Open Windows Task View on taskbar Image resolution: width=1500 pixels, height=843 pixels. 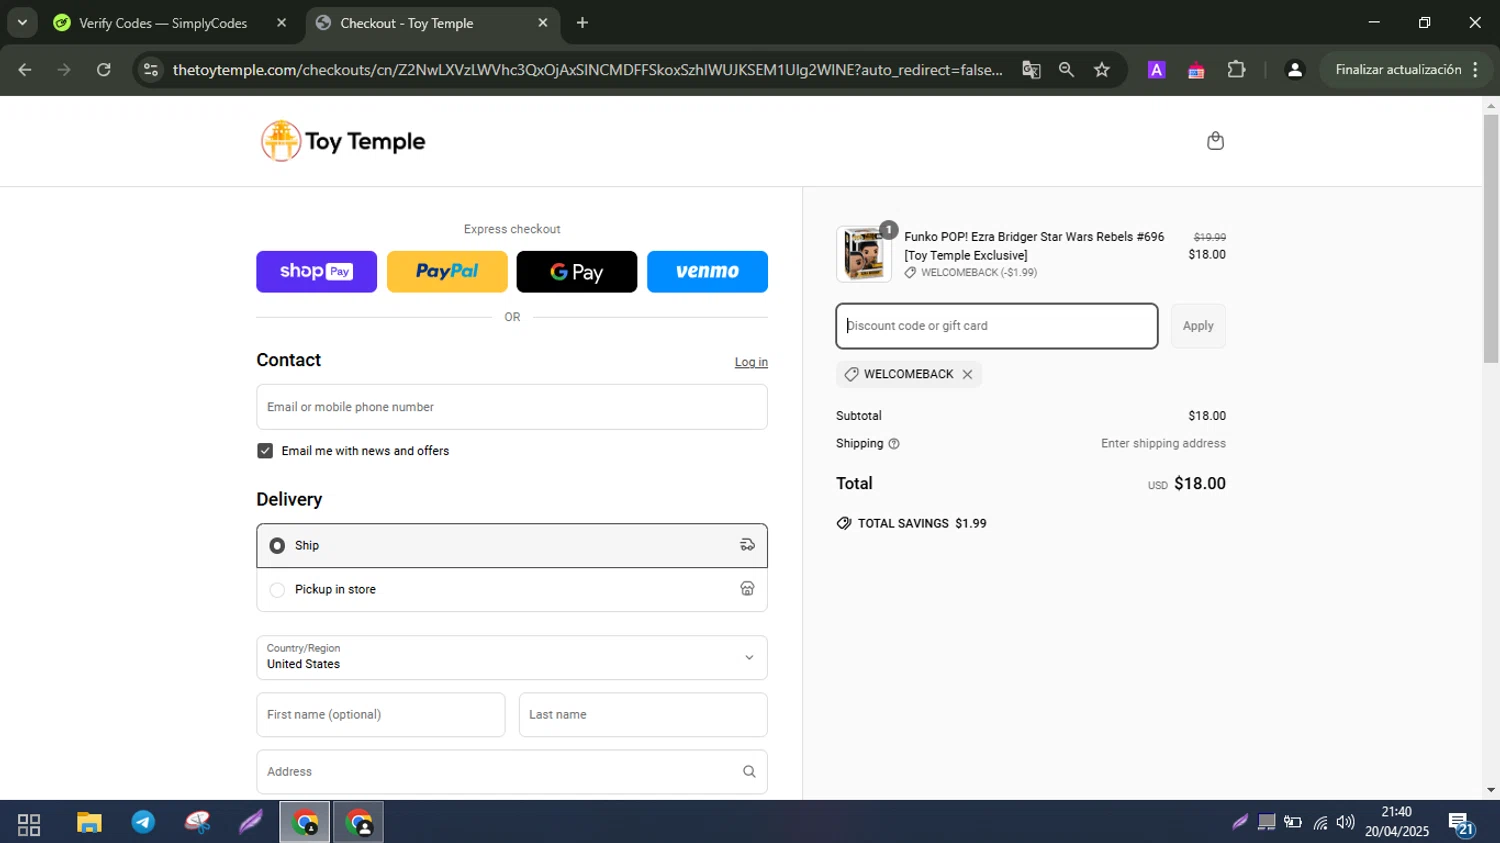click(29, 824)
